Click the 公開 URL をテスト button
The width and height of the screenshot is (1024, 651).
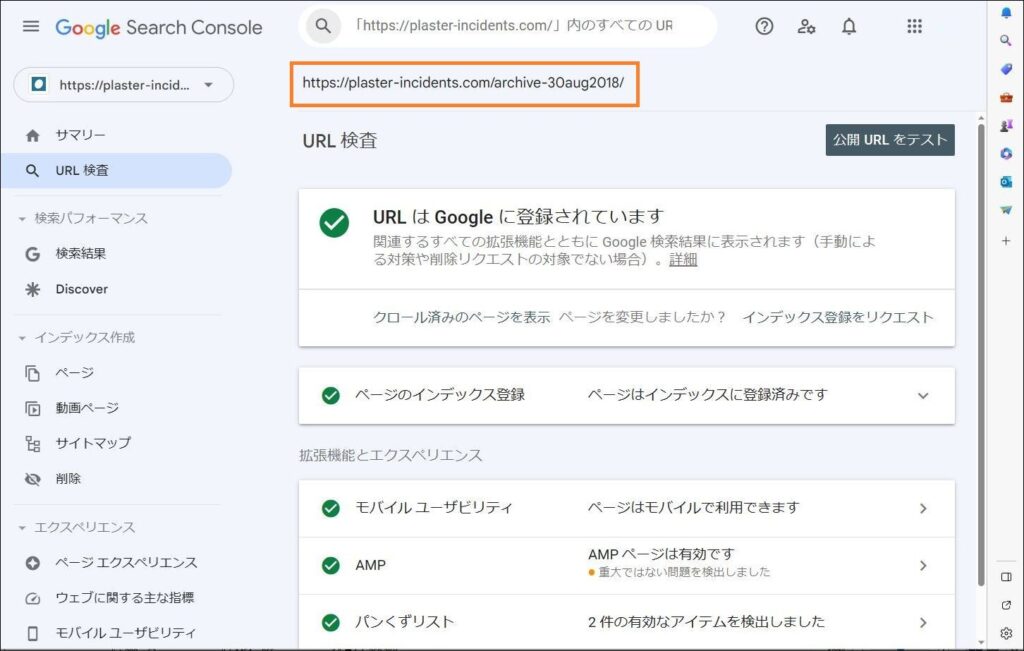pos(889,140)
